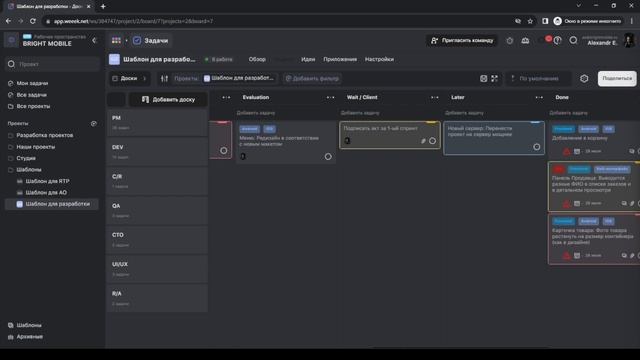Switch to the Обзор tab
This screenshot has height=360, width=640.
pyautogui.click(x=257, y=60)
